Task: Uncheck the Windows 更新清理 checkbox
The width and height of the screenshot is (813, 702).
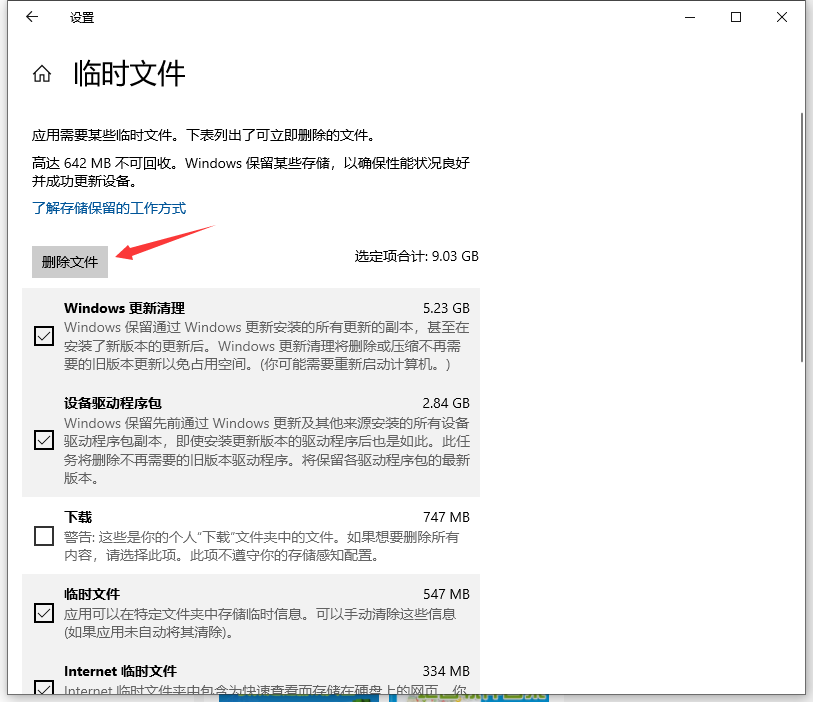Action: pyautogui.click(x=44, y=336)
